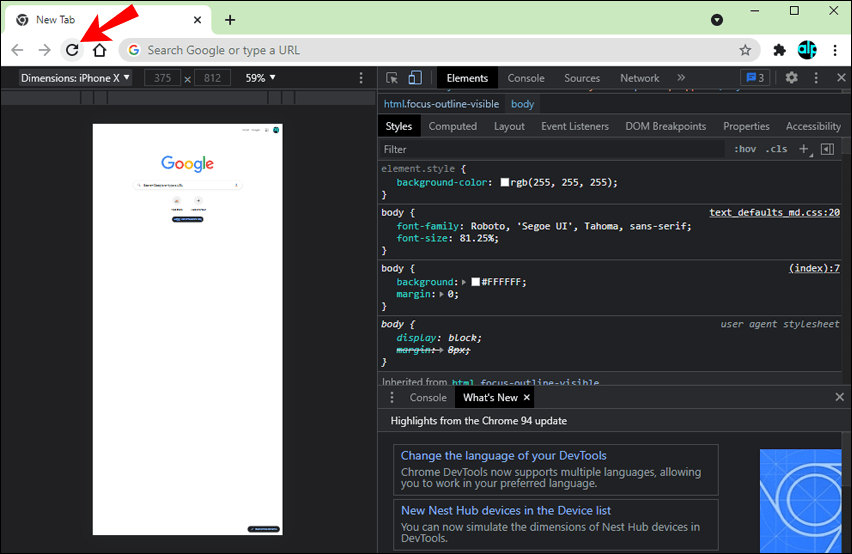Close the bottom drawer
The width and height of the screenshot is (852, 554).
click(840, 397)
